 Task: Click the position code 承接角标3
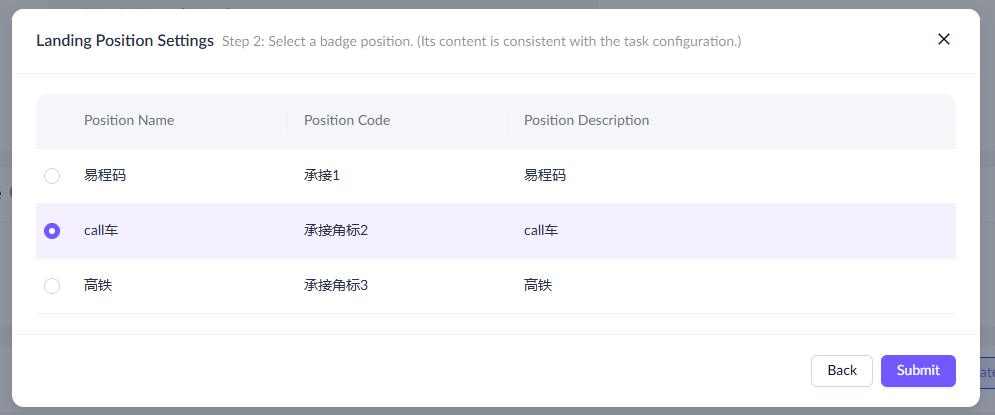(336, 286)
